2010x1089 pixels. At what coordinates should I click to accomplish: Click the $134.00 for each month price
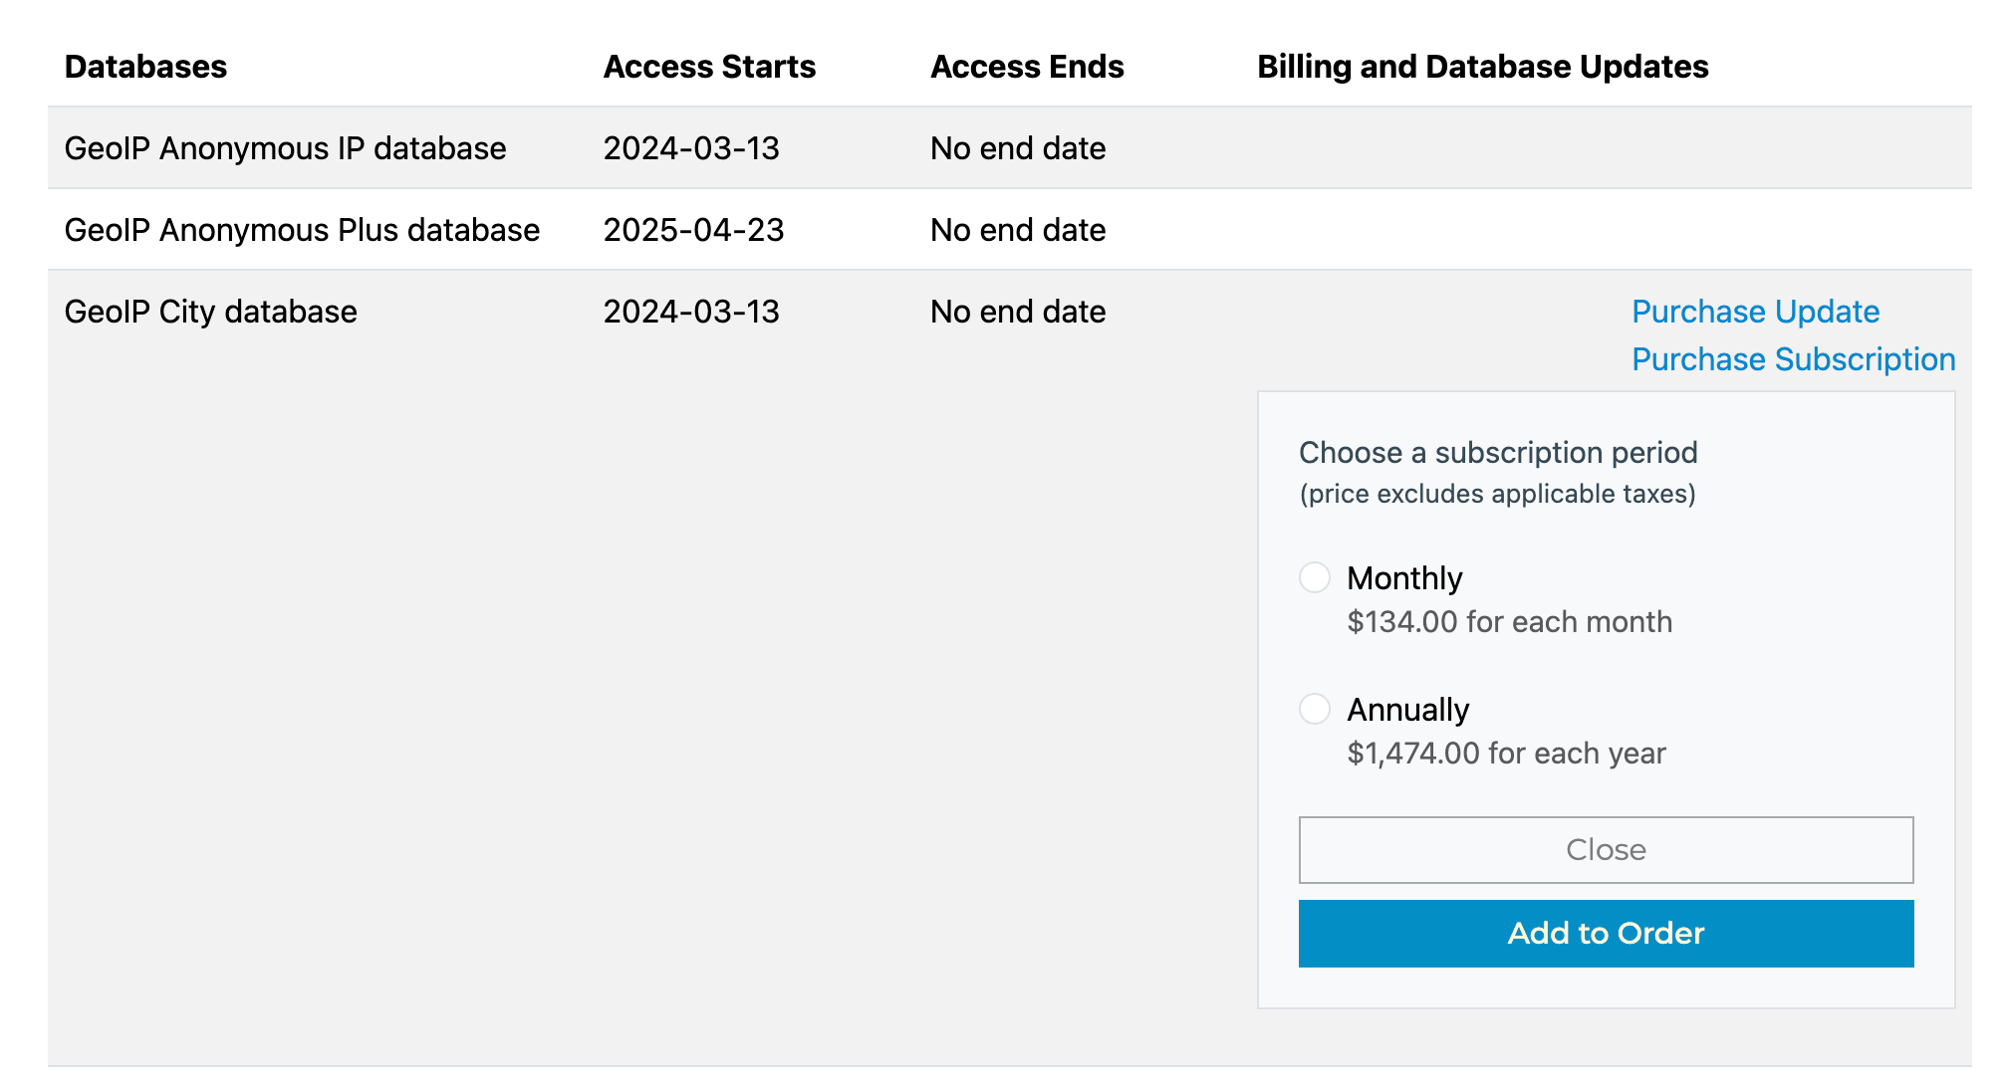1509,621
